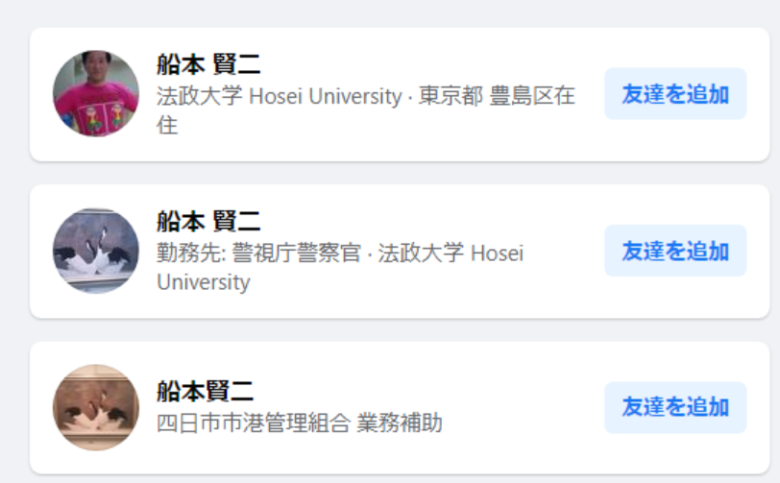The height and width of the screenshot is (483, 780).
Task: Open the brown-toned crane painting profile photo
Action: [96, 408]
